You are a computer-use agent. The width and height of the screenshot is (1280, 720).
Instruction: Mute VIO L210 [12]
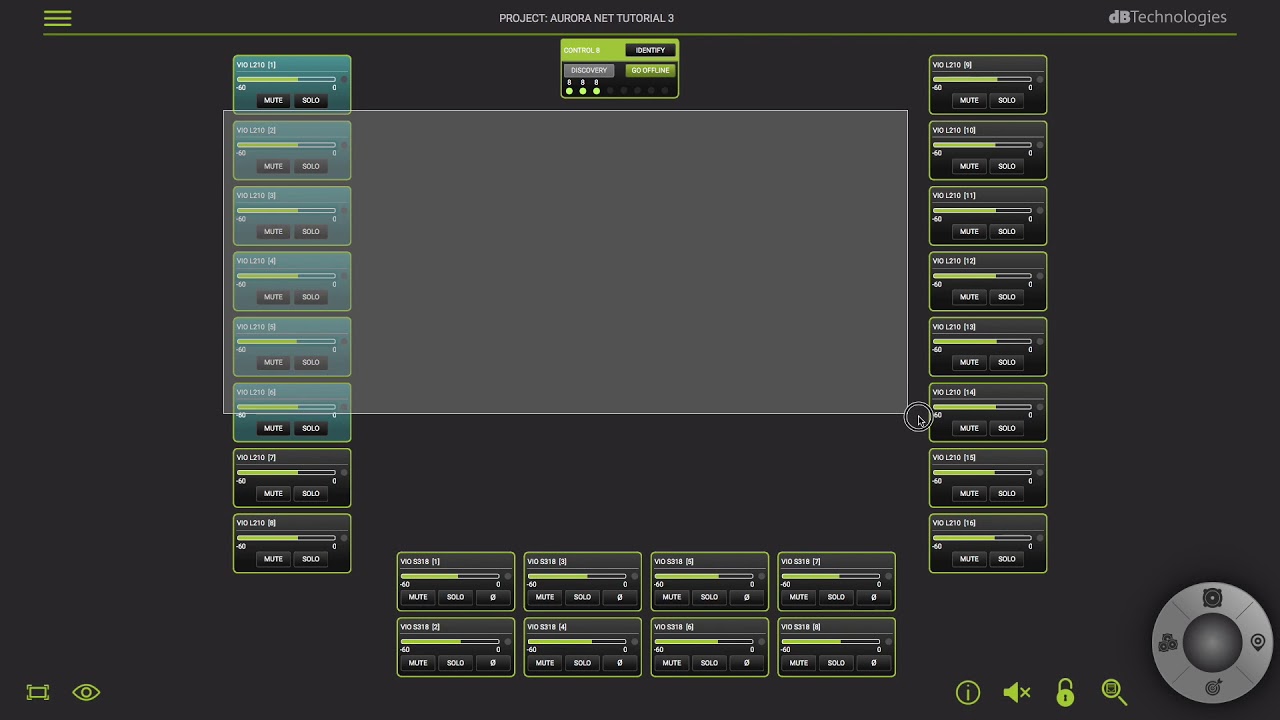point(969,297)
